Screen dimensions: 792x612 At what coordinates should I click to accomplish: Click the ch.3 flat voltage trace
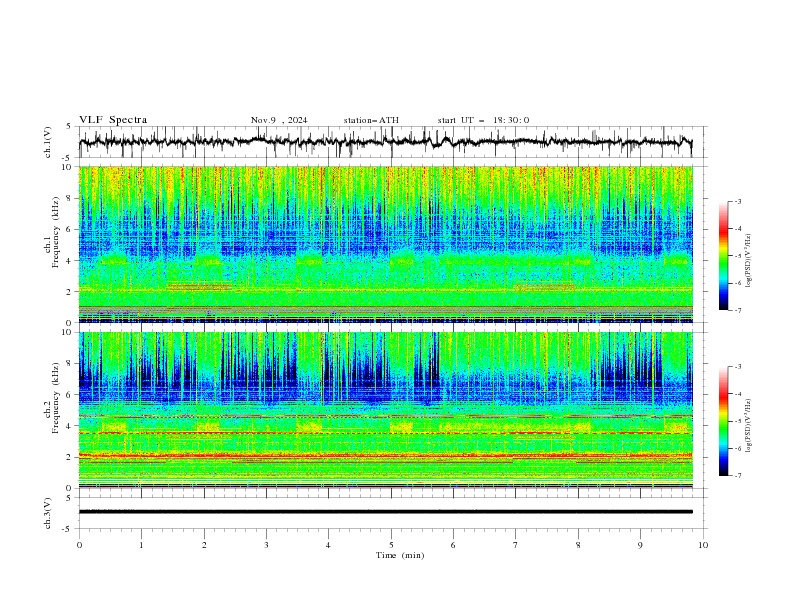point(385,512)
